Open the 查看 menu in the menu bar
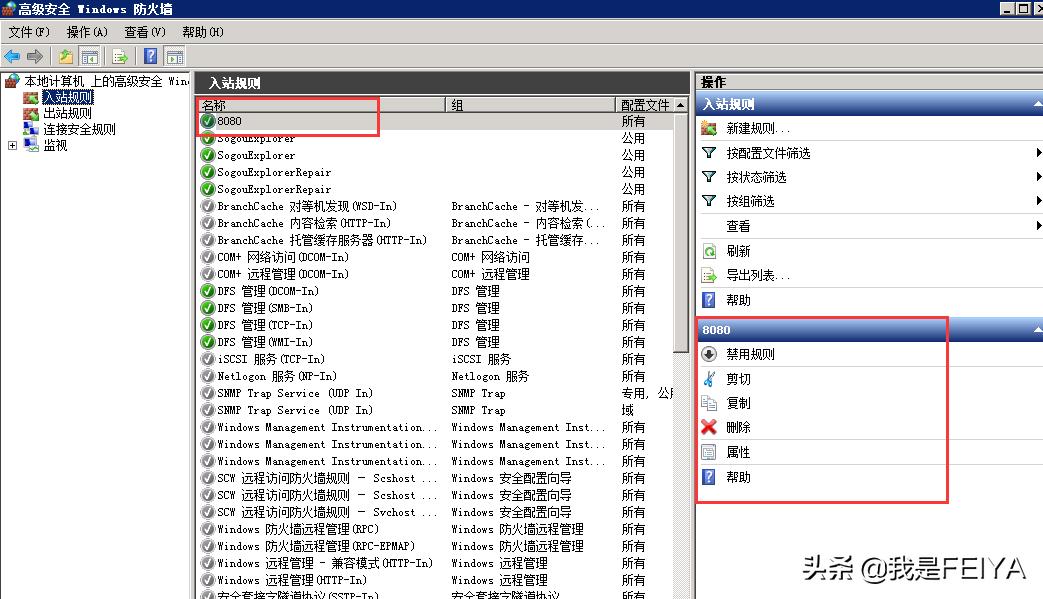Image resolution: width=1043 pixels, height=599 pixels. (143, 31)
